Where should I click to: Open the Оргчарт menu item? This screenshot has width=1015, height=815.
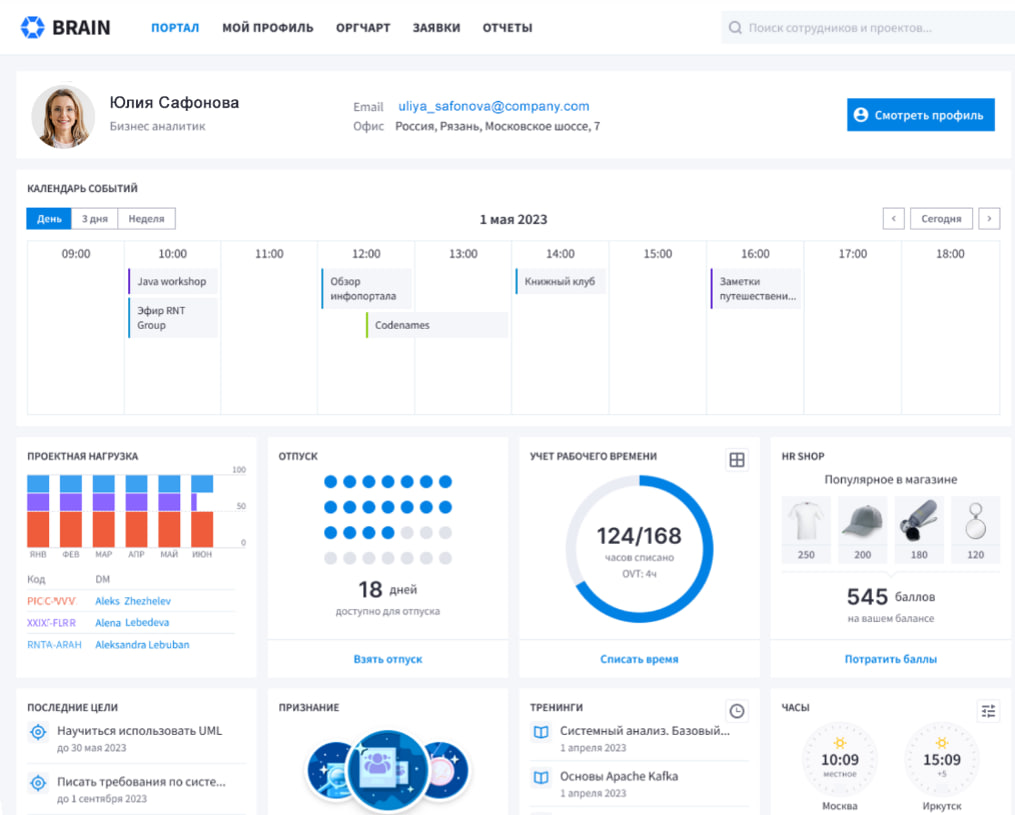(x=363, y=28)
